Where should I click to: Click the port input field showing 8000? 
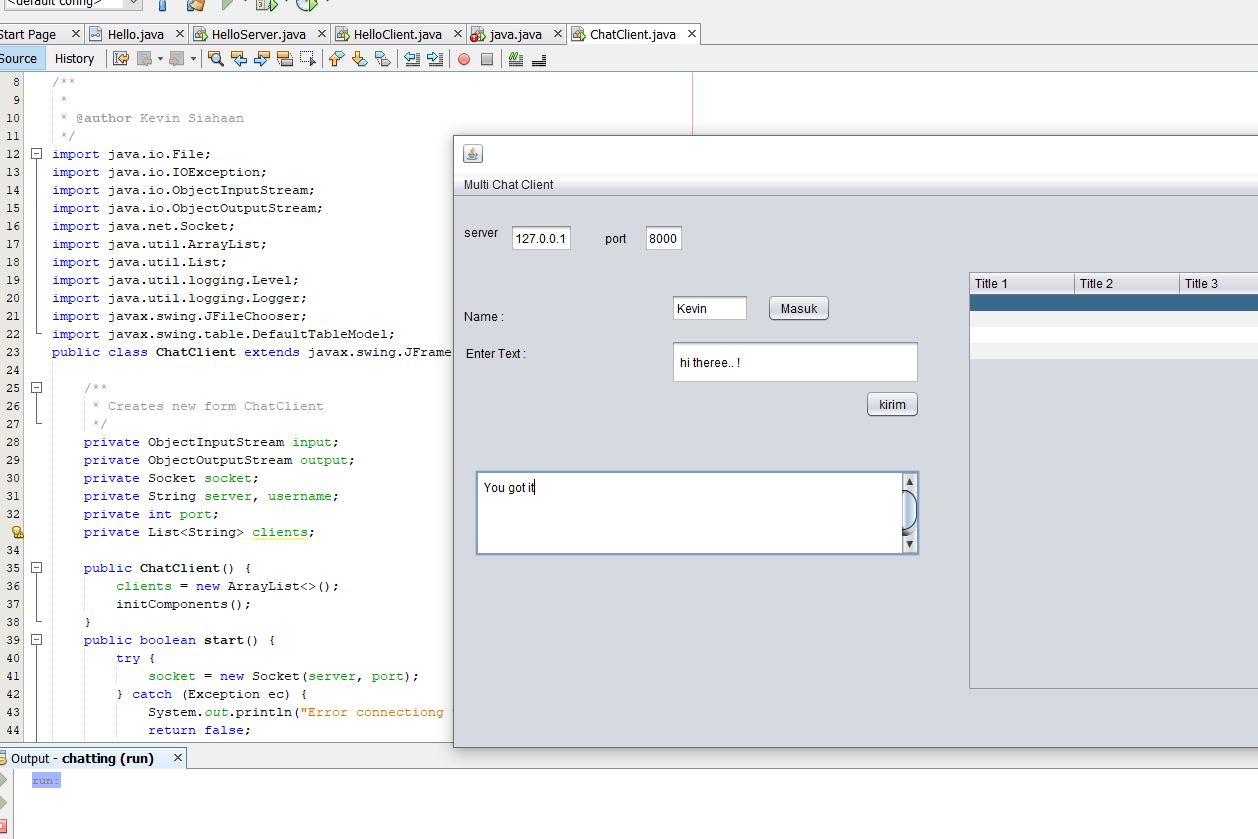click(x=663, y=239)
